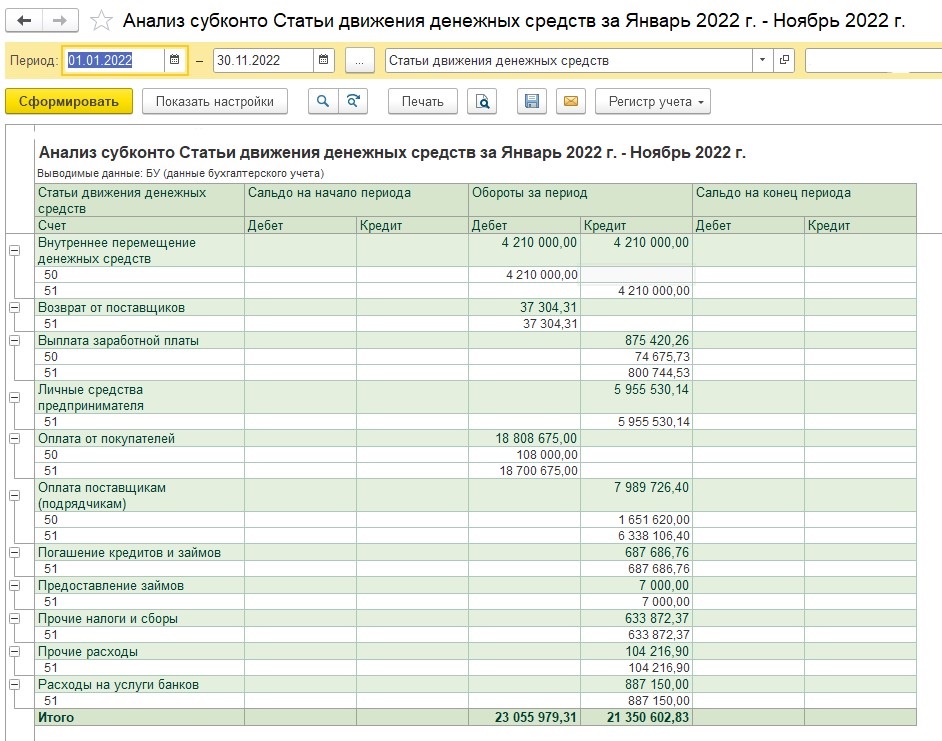Open calendar picker for end date 30.11.2022
The image size is (942, 741).
pos(323,60)
